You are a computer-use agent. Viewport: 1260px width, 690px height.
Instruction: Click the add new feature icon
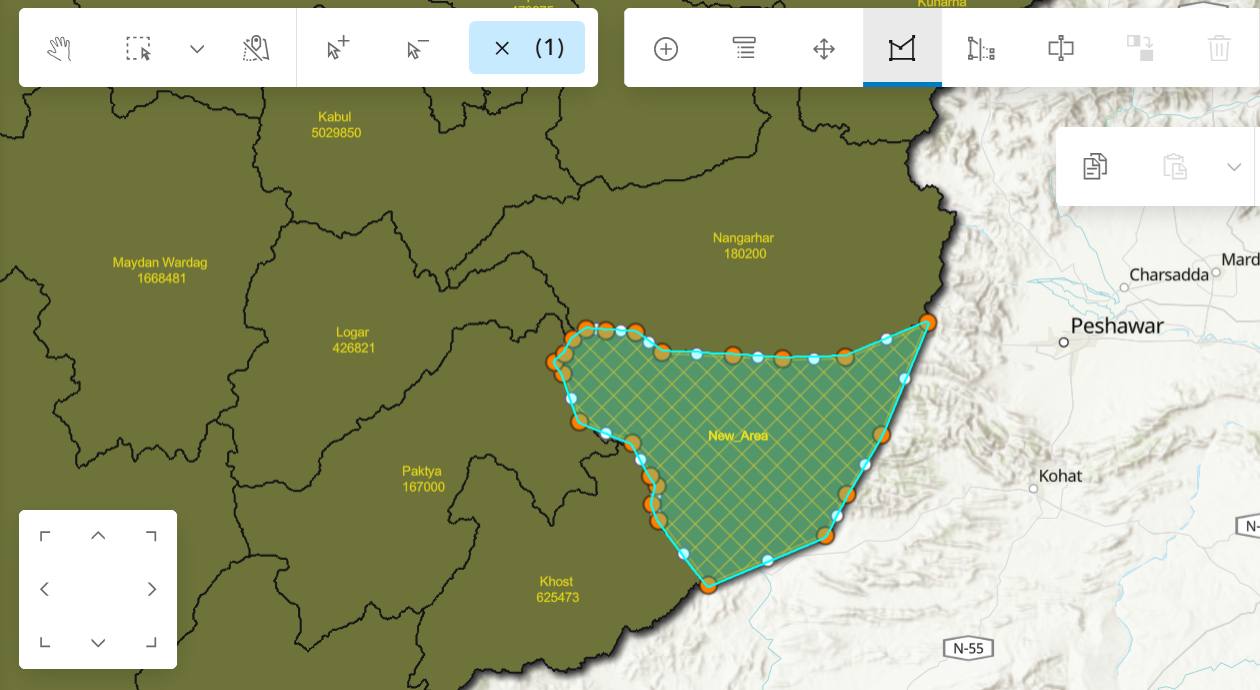pyautogui.click(x=665, y=47)
